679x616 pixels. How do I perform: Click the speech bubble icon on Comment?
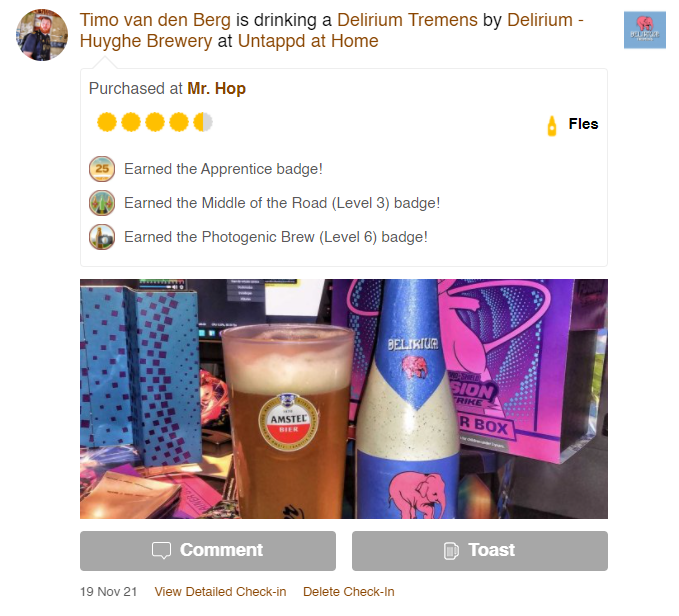(162, 550)
